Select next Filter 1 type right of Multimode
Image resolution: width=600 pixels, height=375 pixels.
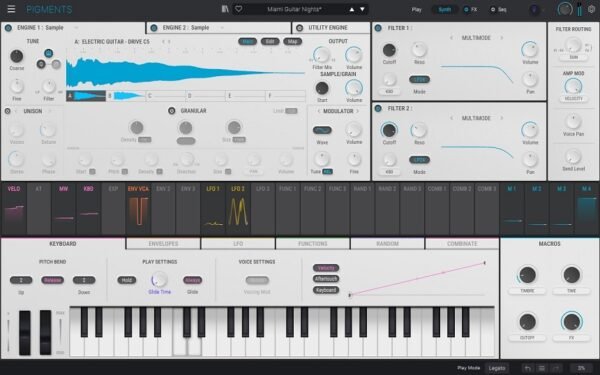(x=502, y=38)
